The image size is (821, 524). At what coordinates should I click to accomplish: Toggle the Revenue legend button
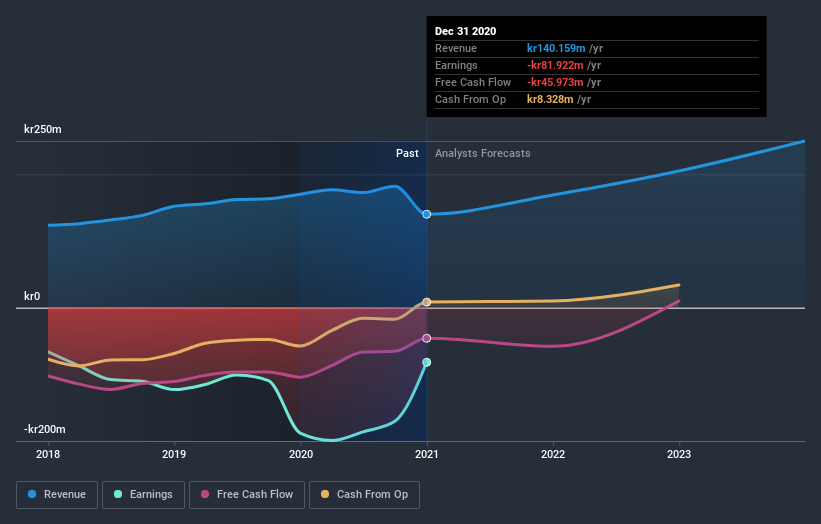pyautogui.click(x=57, y=495)
